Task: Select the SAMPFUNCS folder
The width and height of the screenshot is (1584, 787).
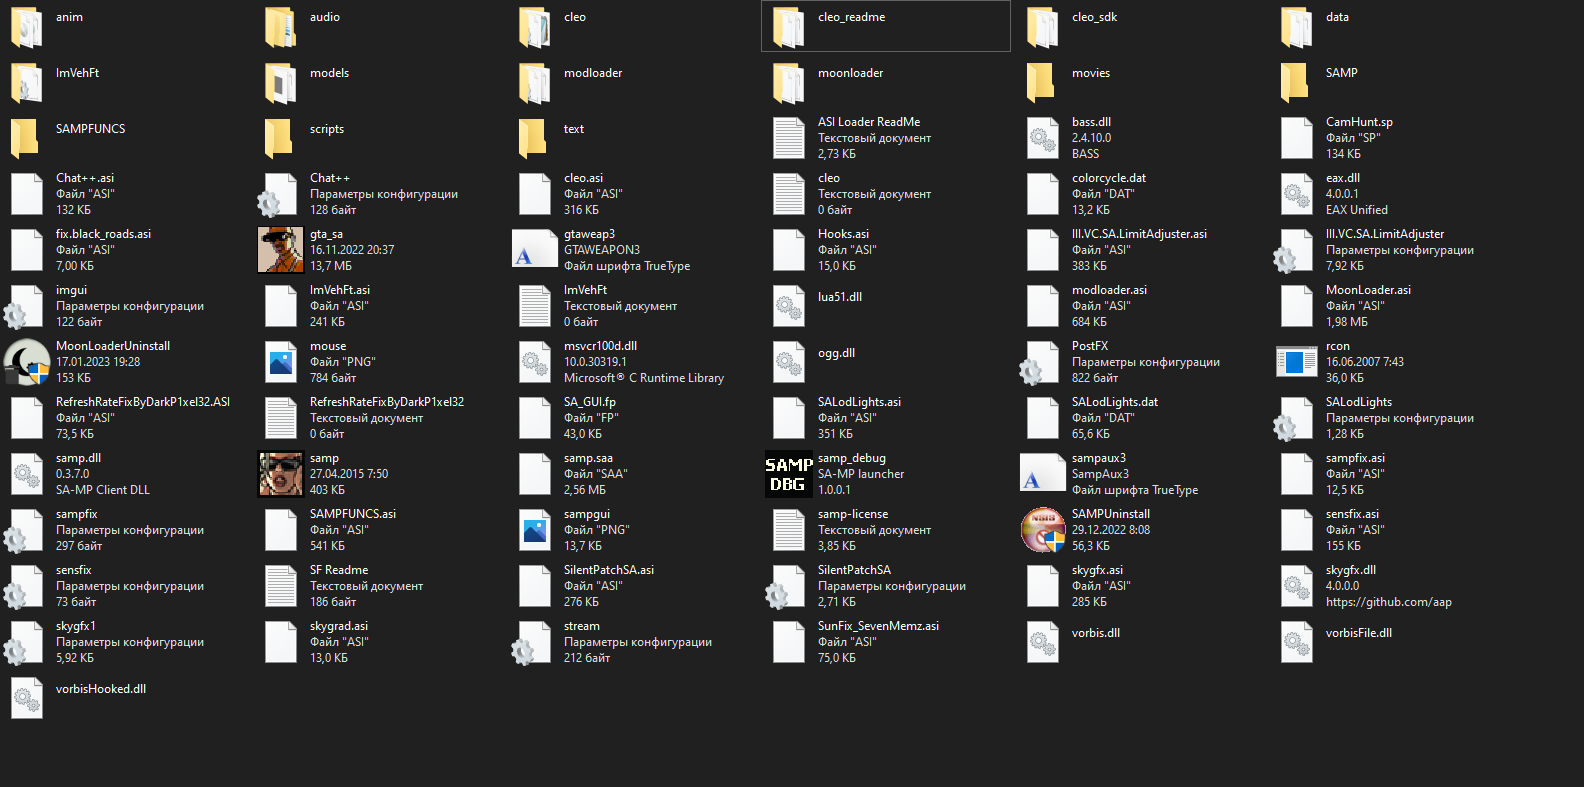Action: point(26,138)
